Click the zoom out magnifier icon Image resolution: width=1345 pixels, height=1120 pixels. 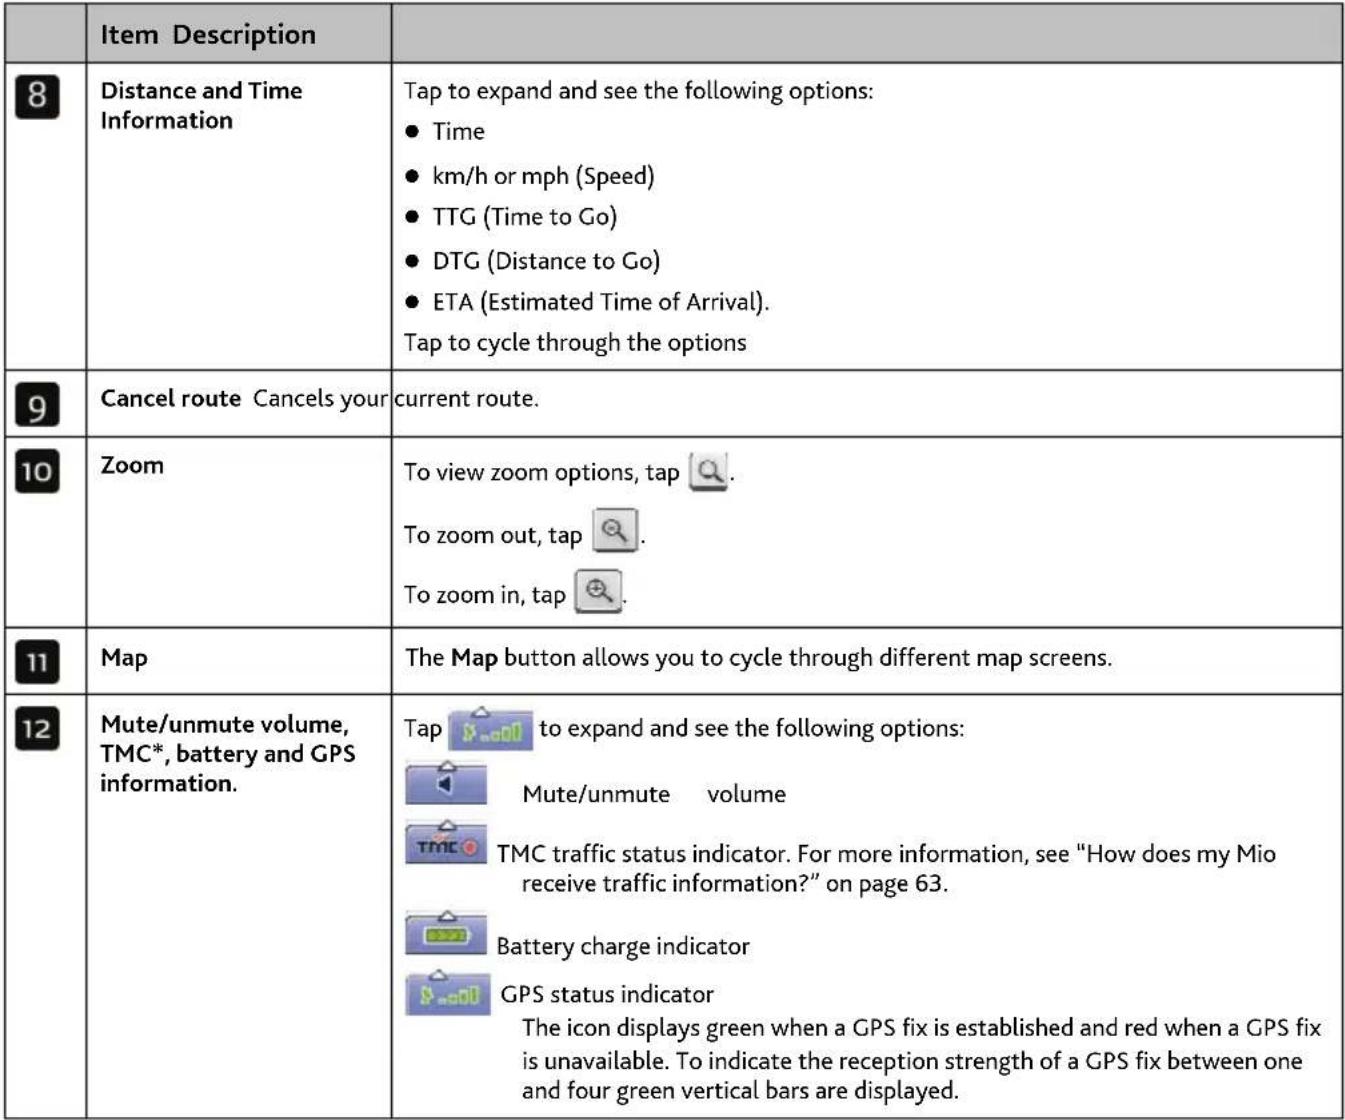click(x=615, y=531)
